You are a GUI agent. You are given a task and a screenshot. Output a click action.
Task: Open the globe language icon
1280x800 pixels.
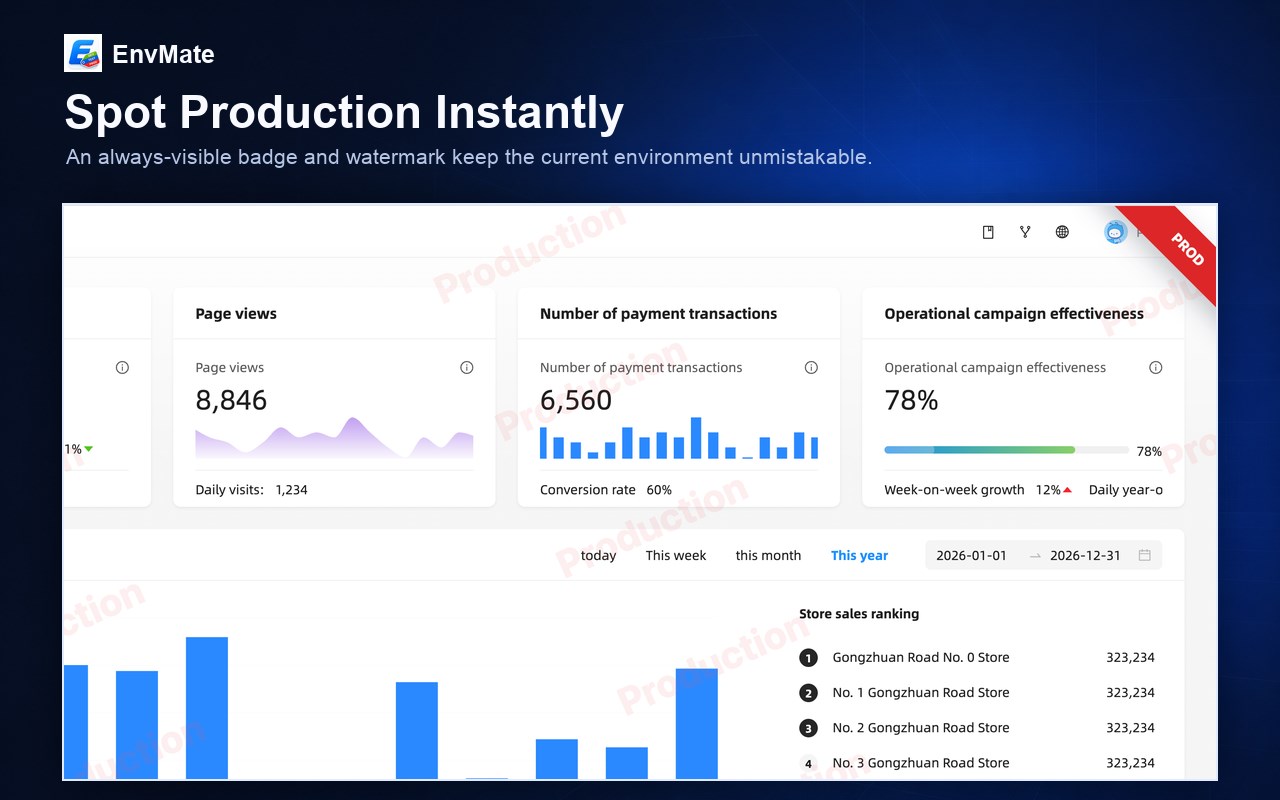point(1062,232)
